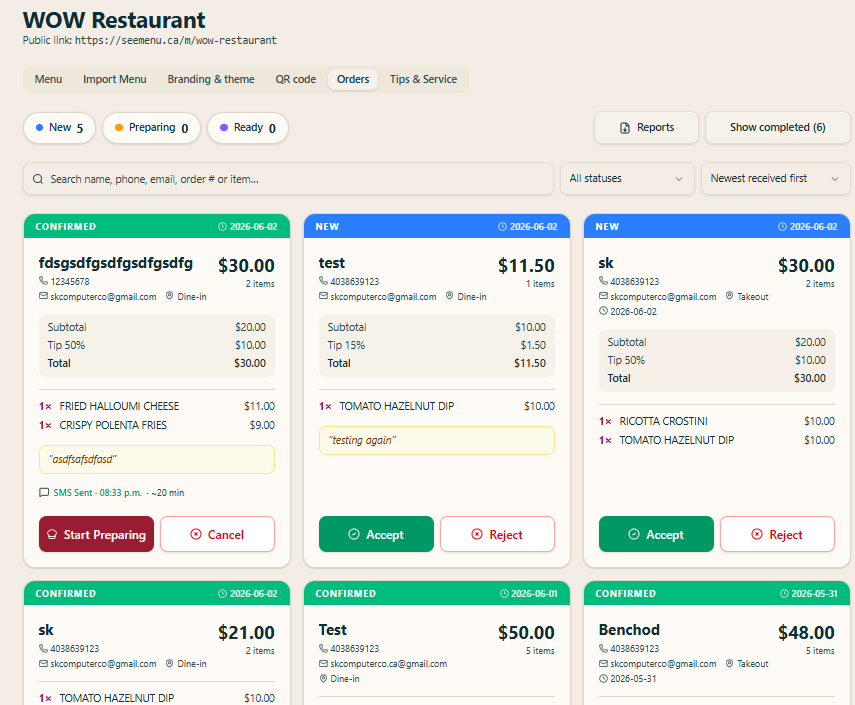
Task: Filter orders by Ready status chip
Action: pos(248,128)
